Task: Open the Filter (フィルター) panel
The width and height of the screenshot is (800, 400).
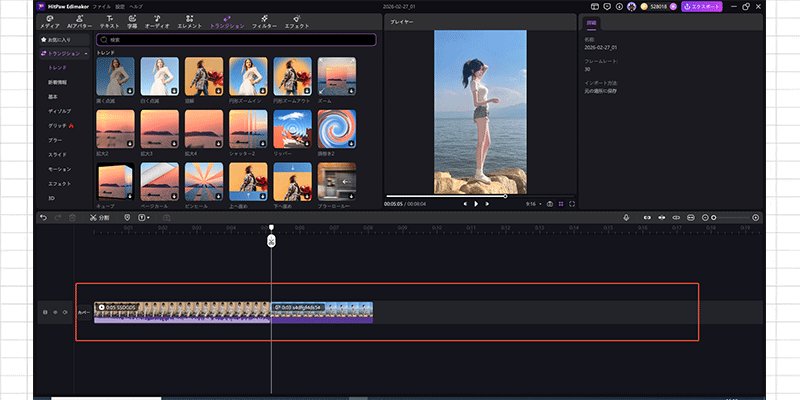Action: click(264, 22)
